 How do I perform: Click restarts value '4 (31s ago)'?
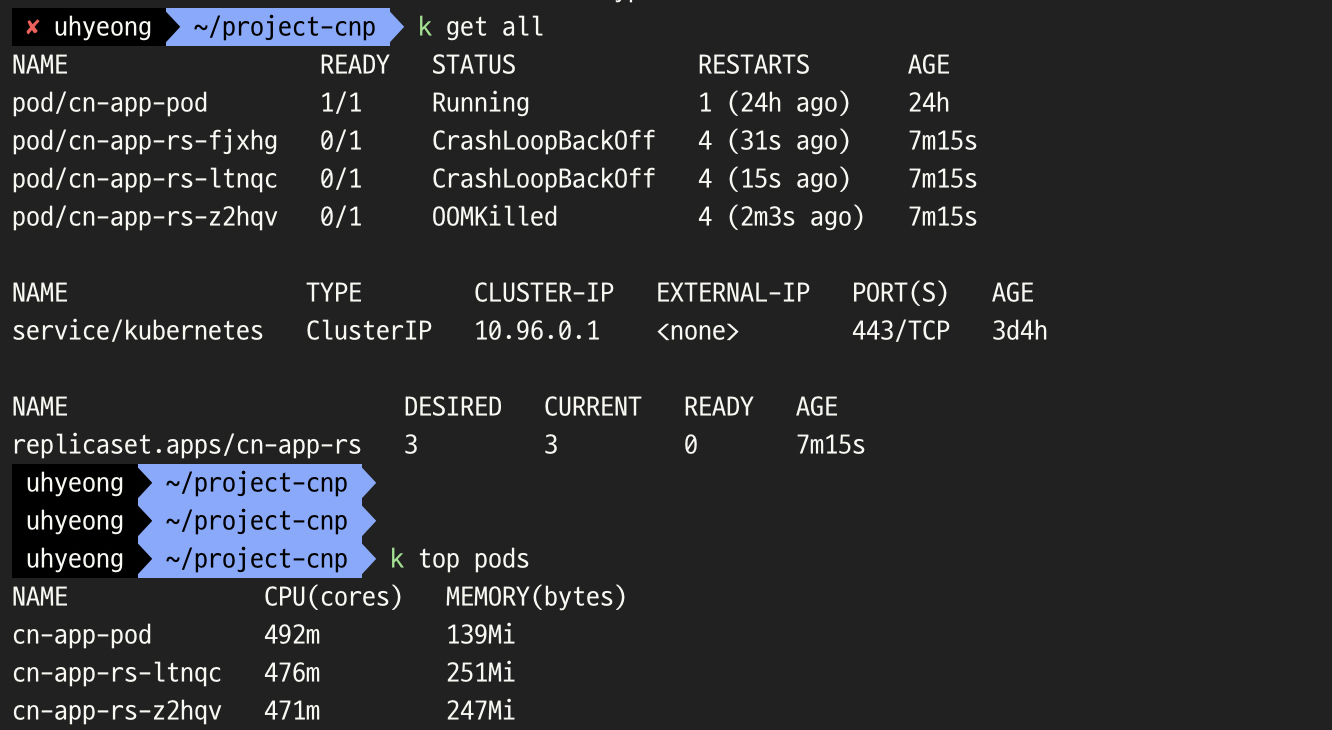tap(774, 141)
